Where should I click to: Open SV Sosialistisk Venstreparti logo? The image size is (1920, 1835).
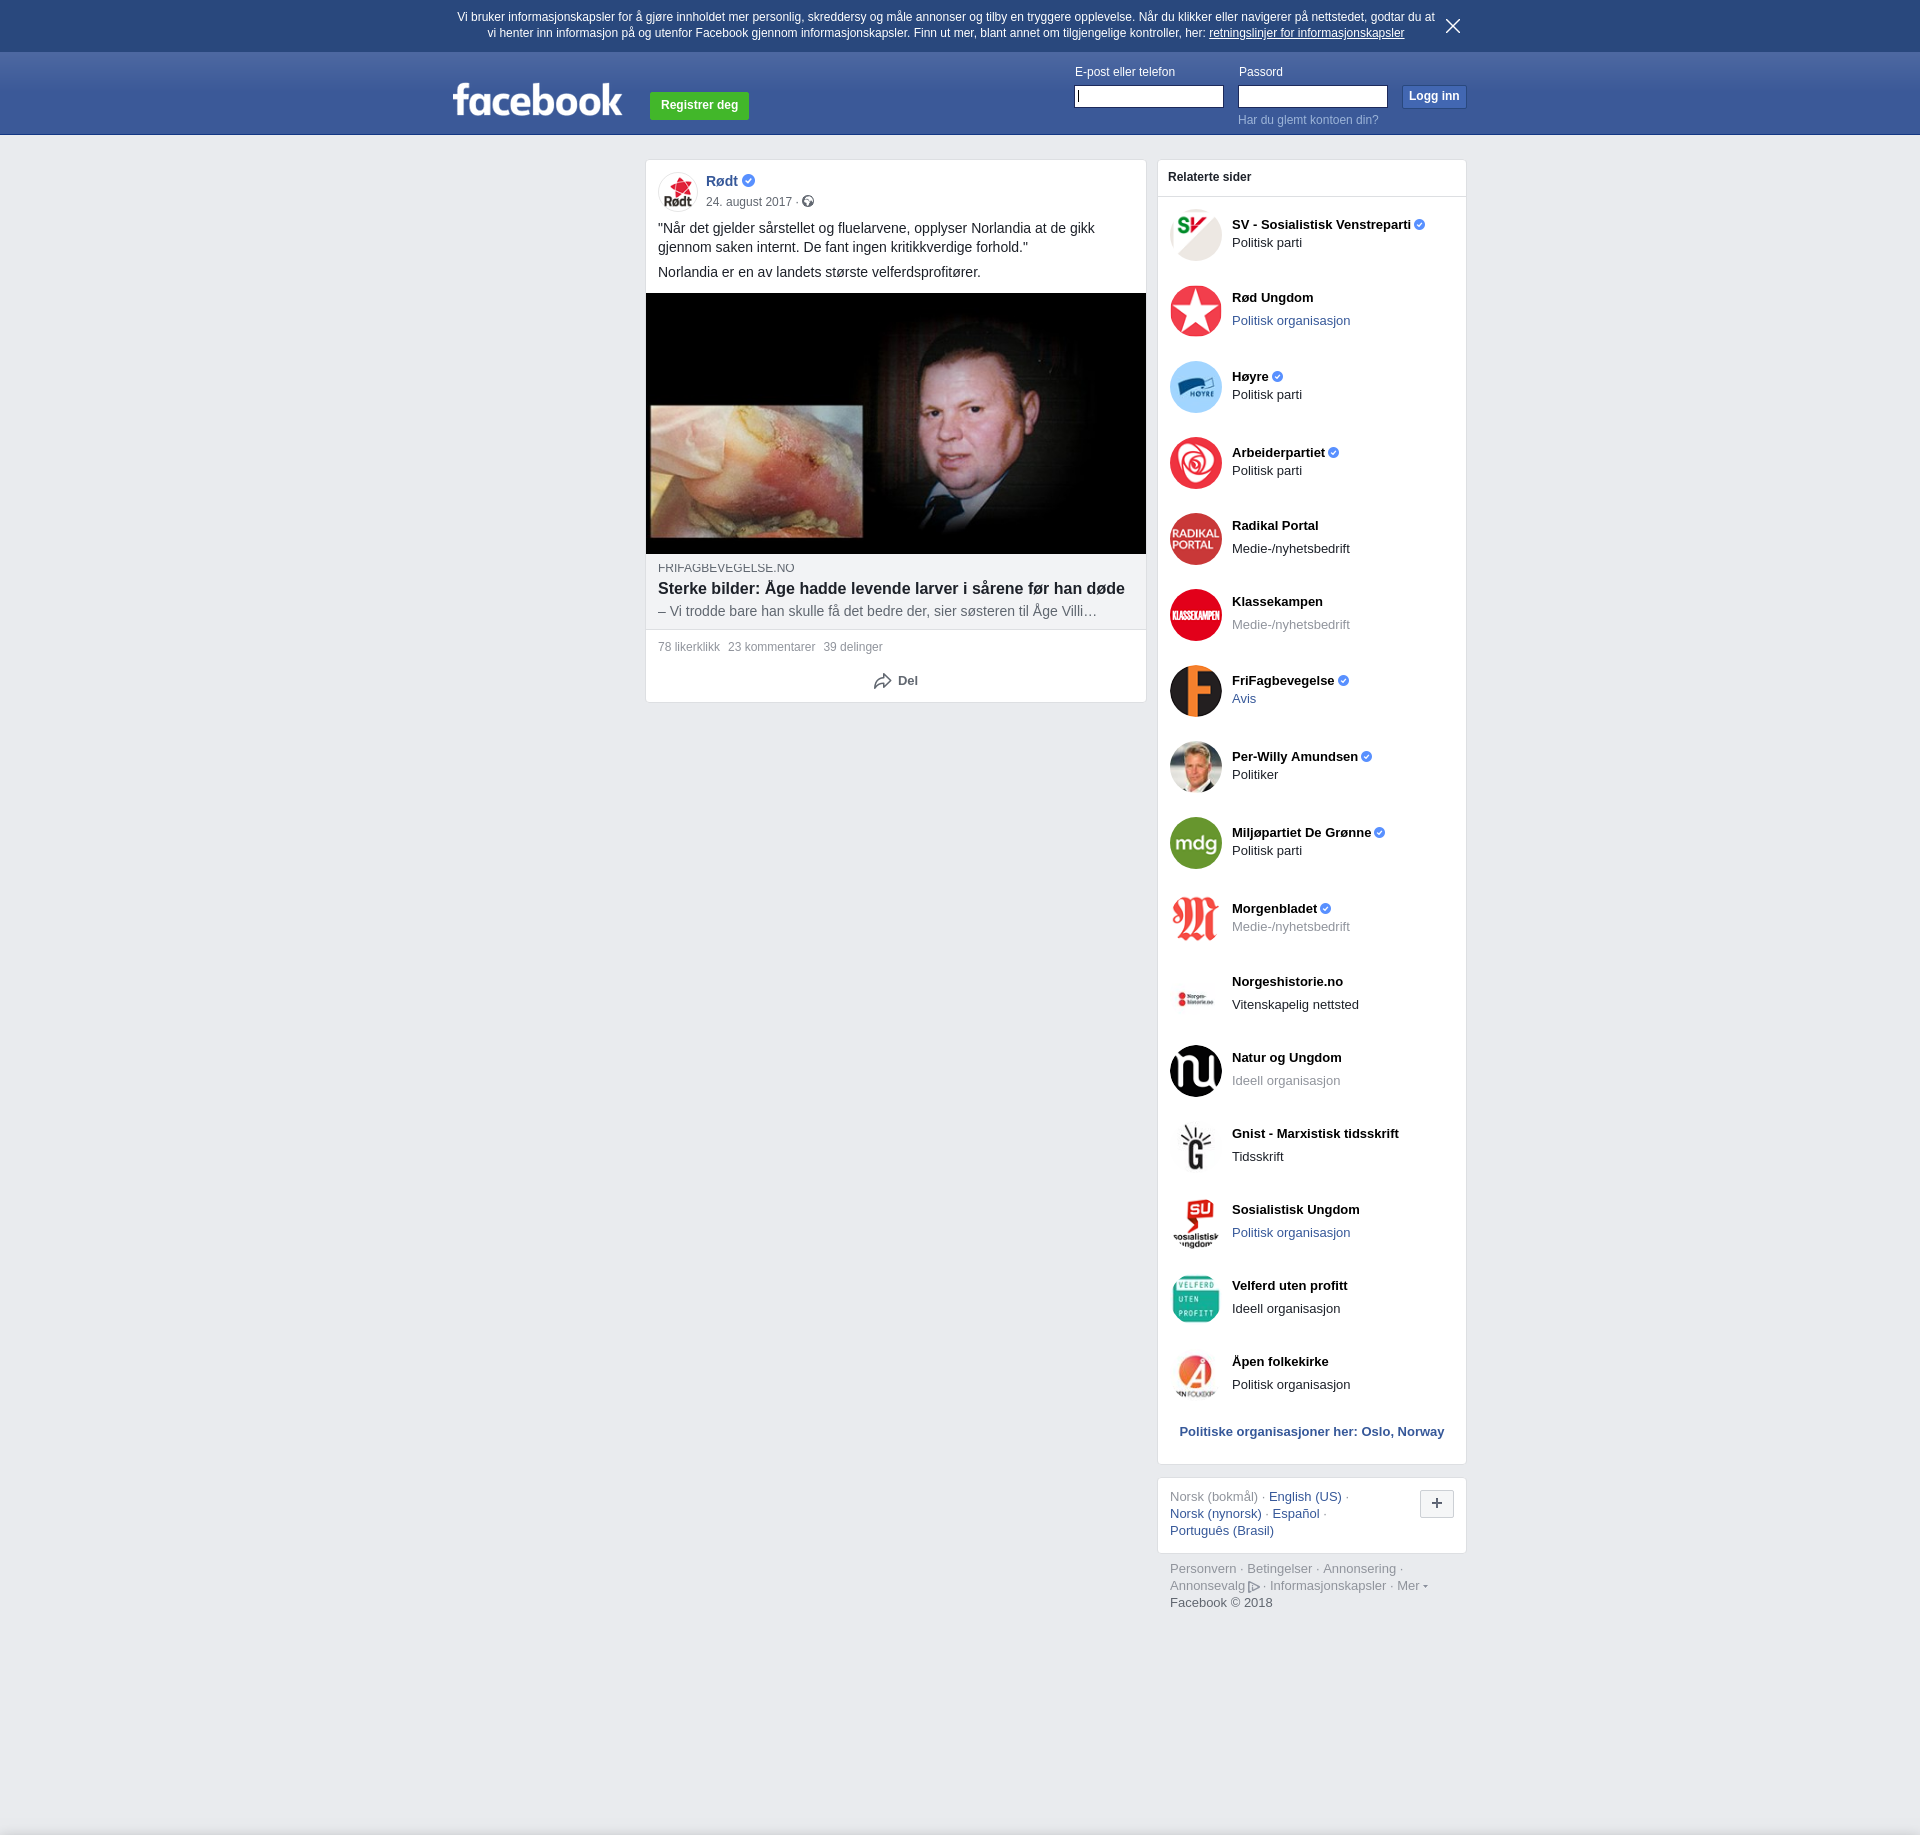pyautogui.click(x=1196, y=235)
